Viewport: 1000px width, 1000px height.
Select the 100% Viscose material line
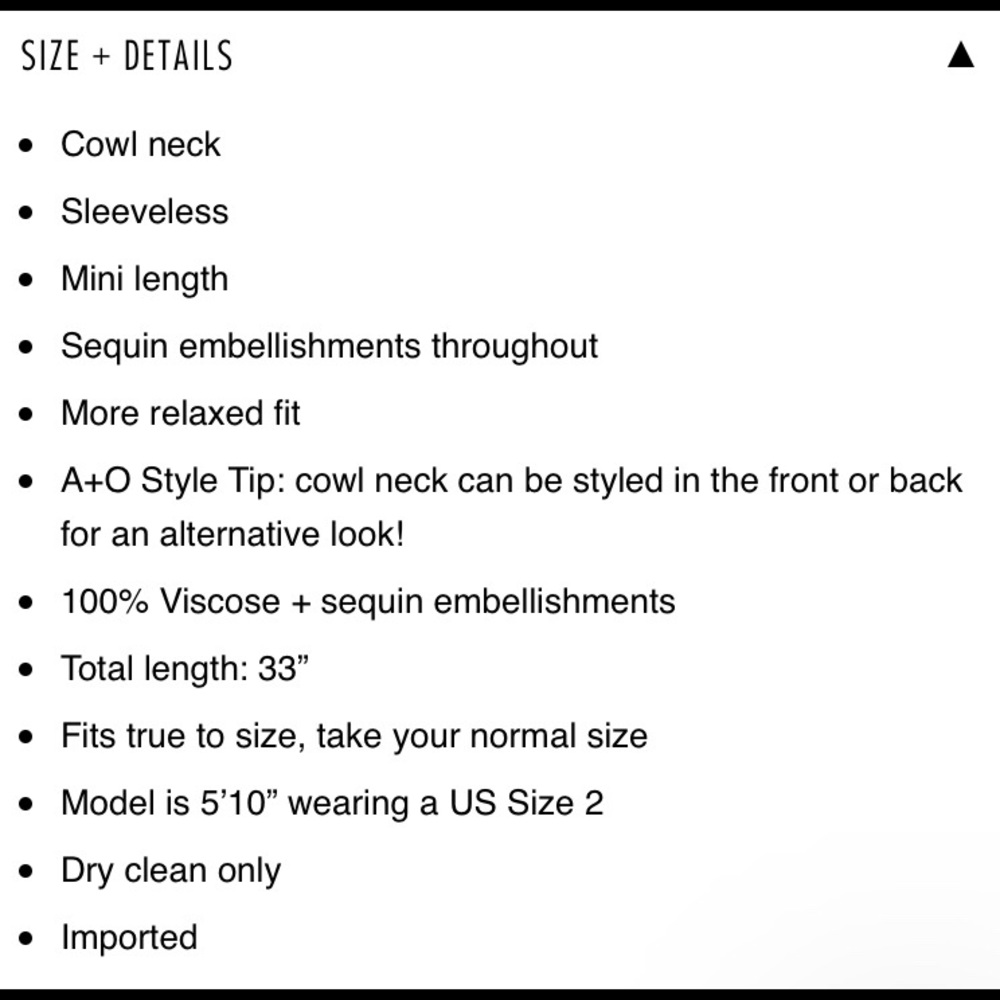[368, 601]
